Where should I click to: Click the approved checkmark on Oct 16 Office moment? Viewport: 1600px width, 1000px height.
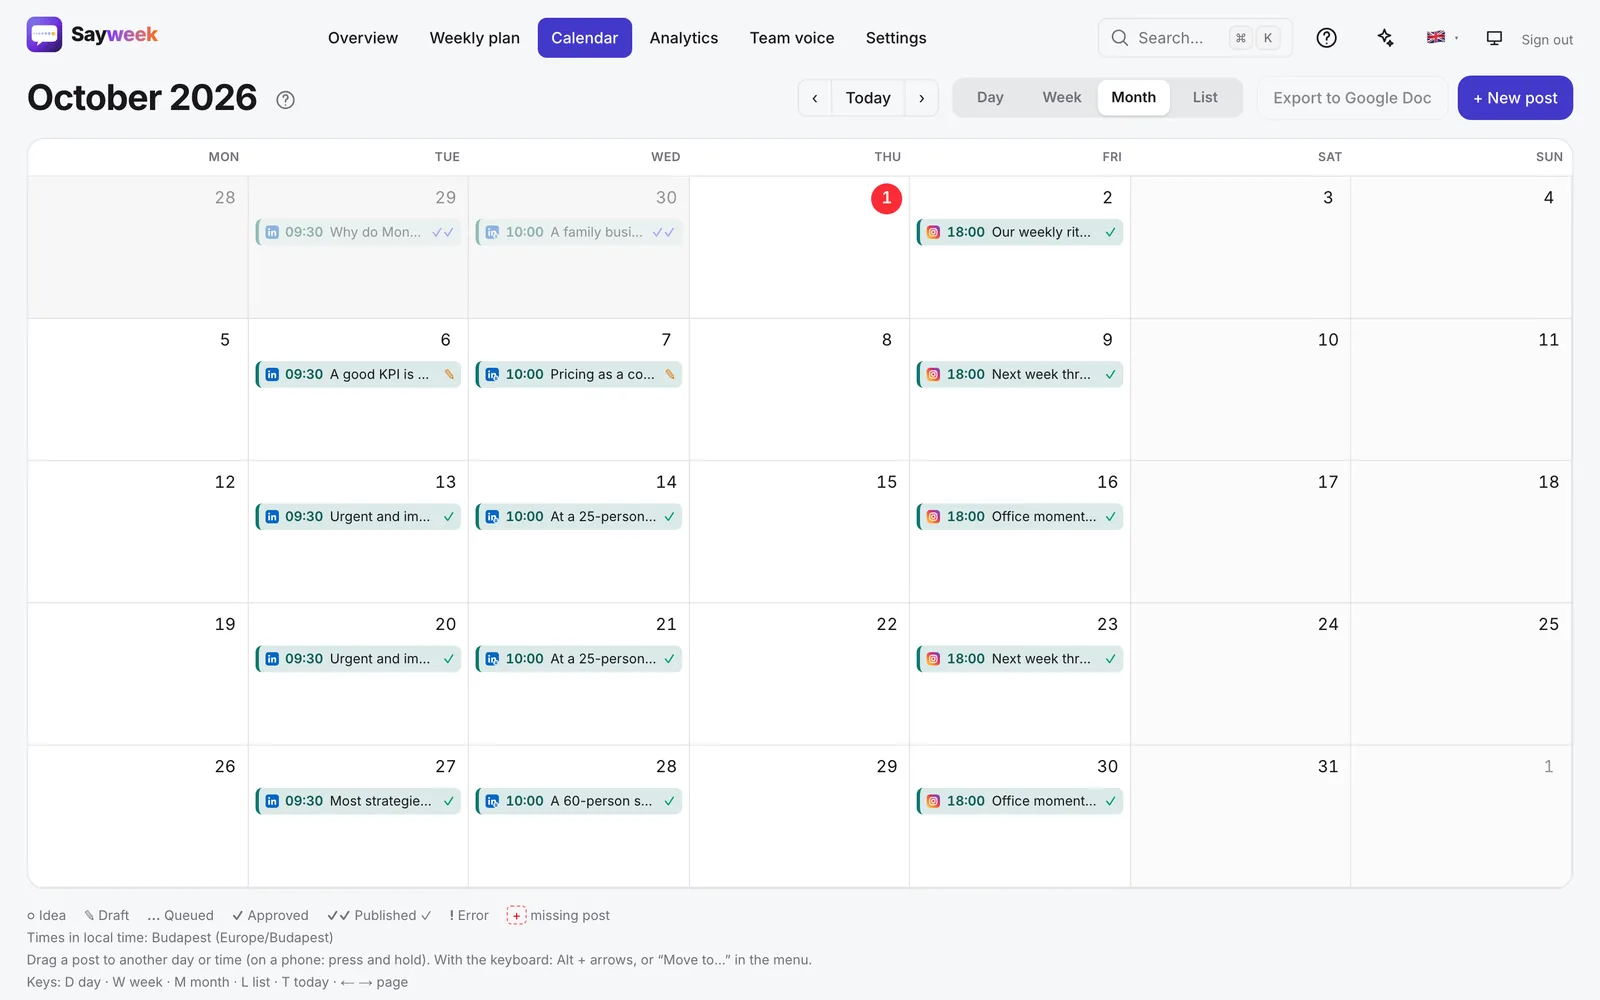click(x=1110, y=517)
